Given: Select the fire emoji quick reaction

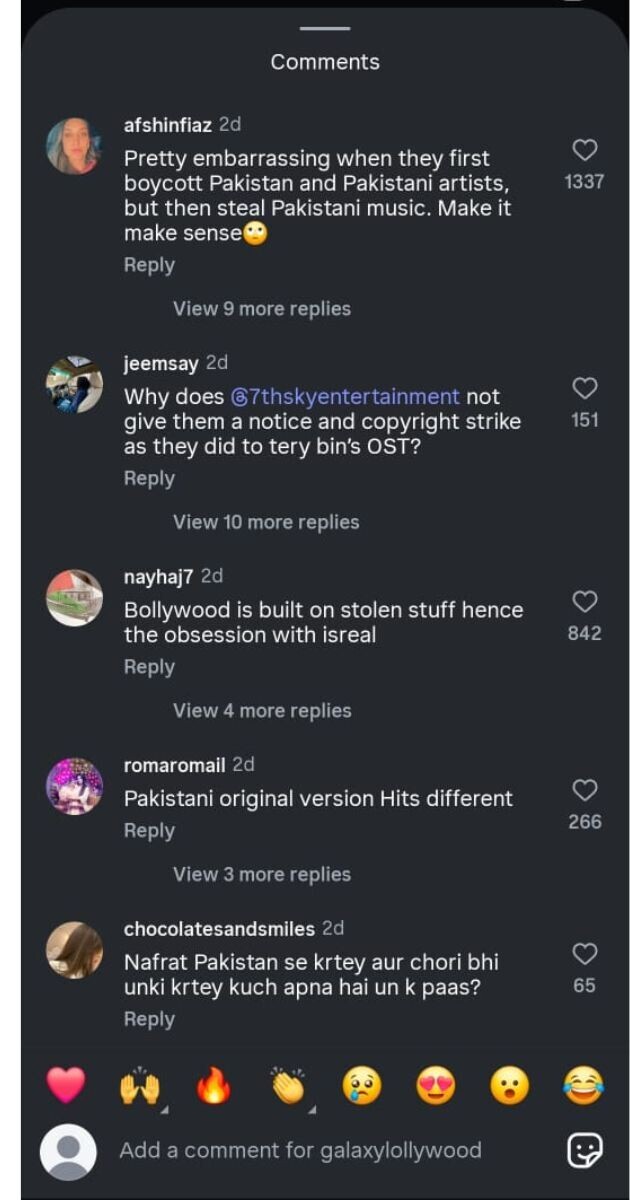Looking at the screenshot, I should tap(213, 1085).
